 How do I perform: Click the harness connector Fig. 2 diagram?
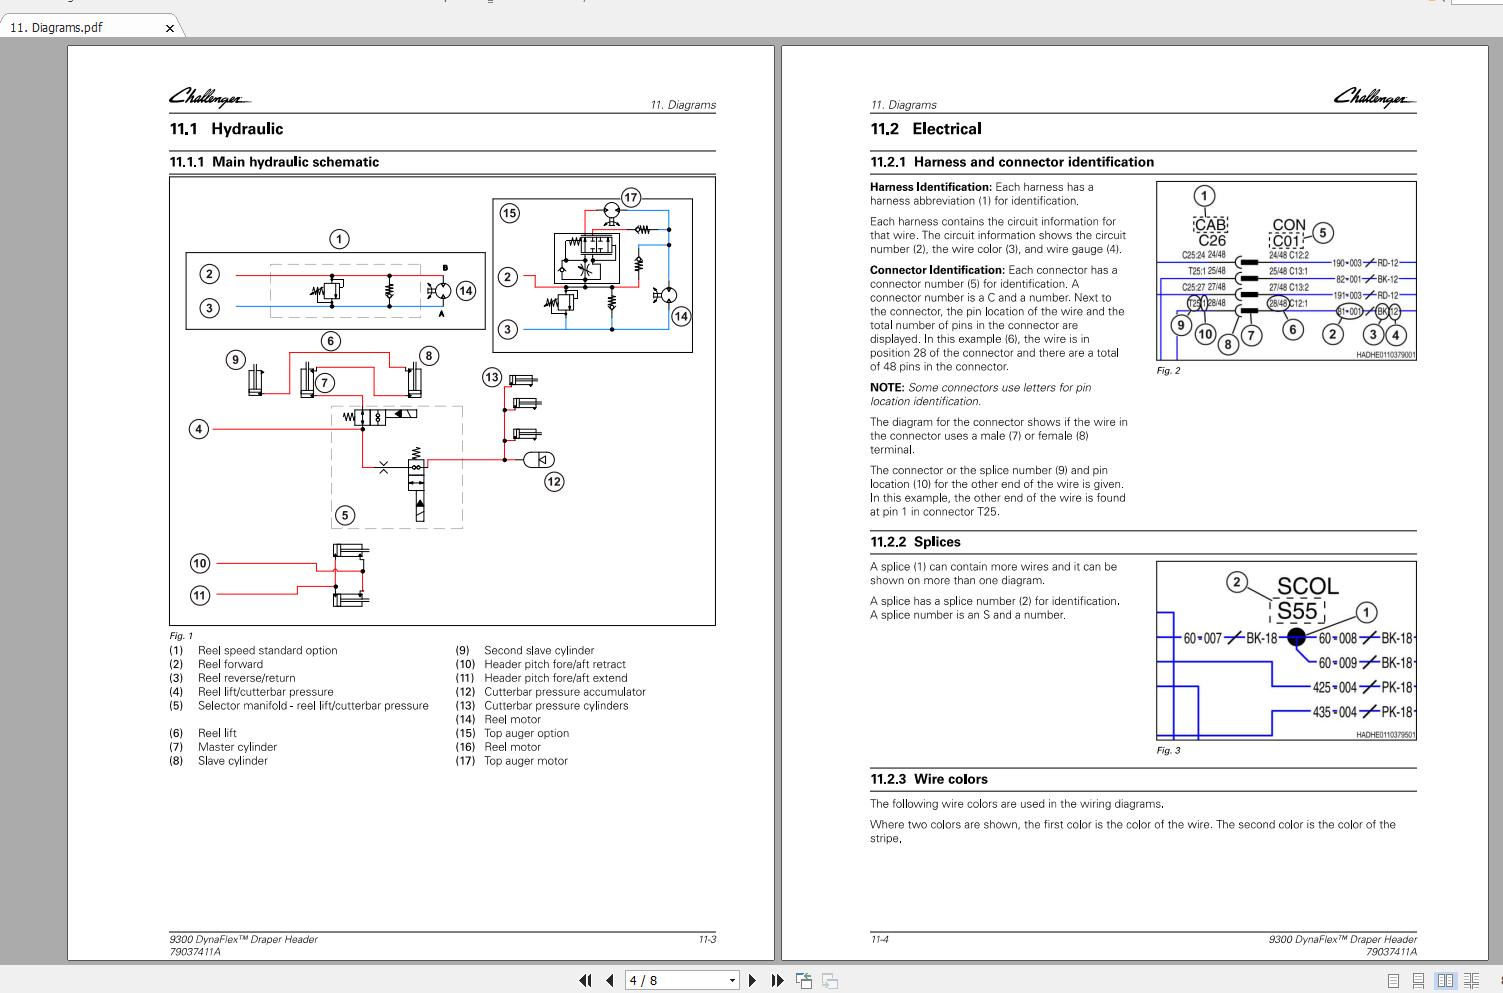click(1286, 270)
